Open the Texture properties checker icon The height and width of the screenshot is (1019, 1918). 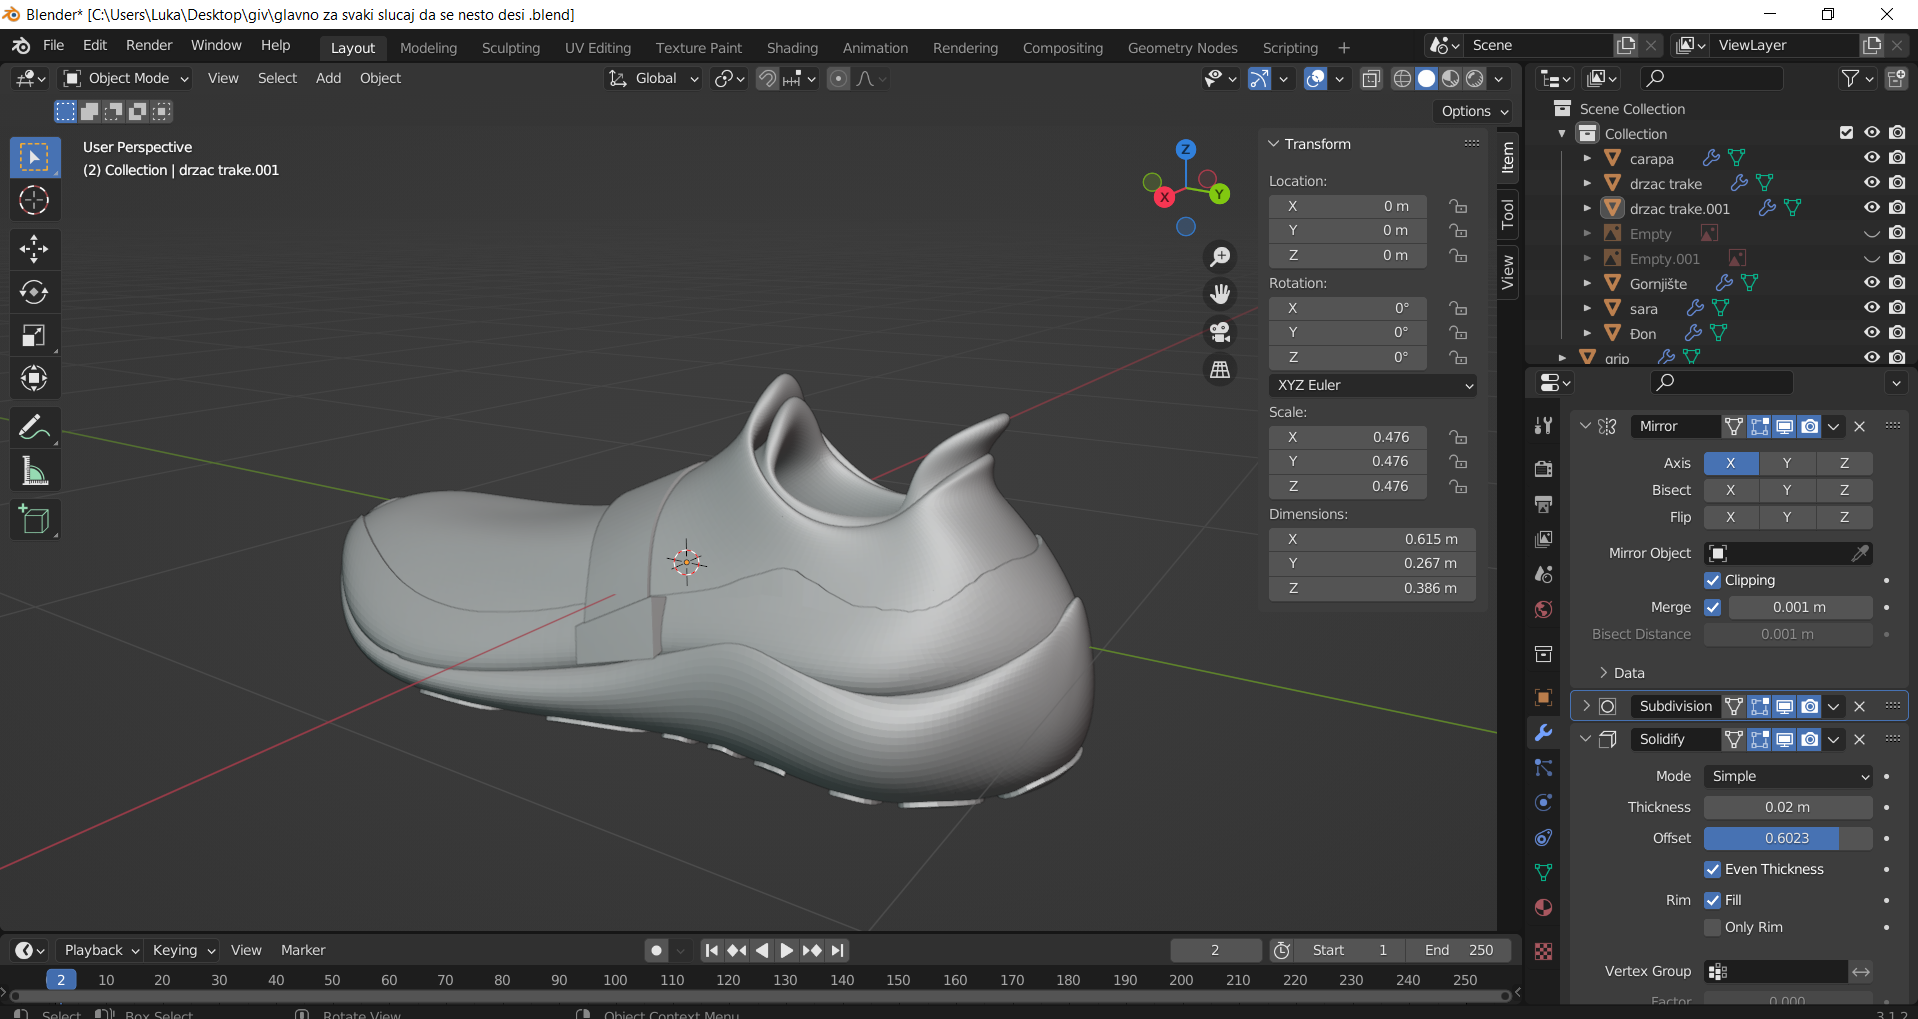pos(1544,951)
